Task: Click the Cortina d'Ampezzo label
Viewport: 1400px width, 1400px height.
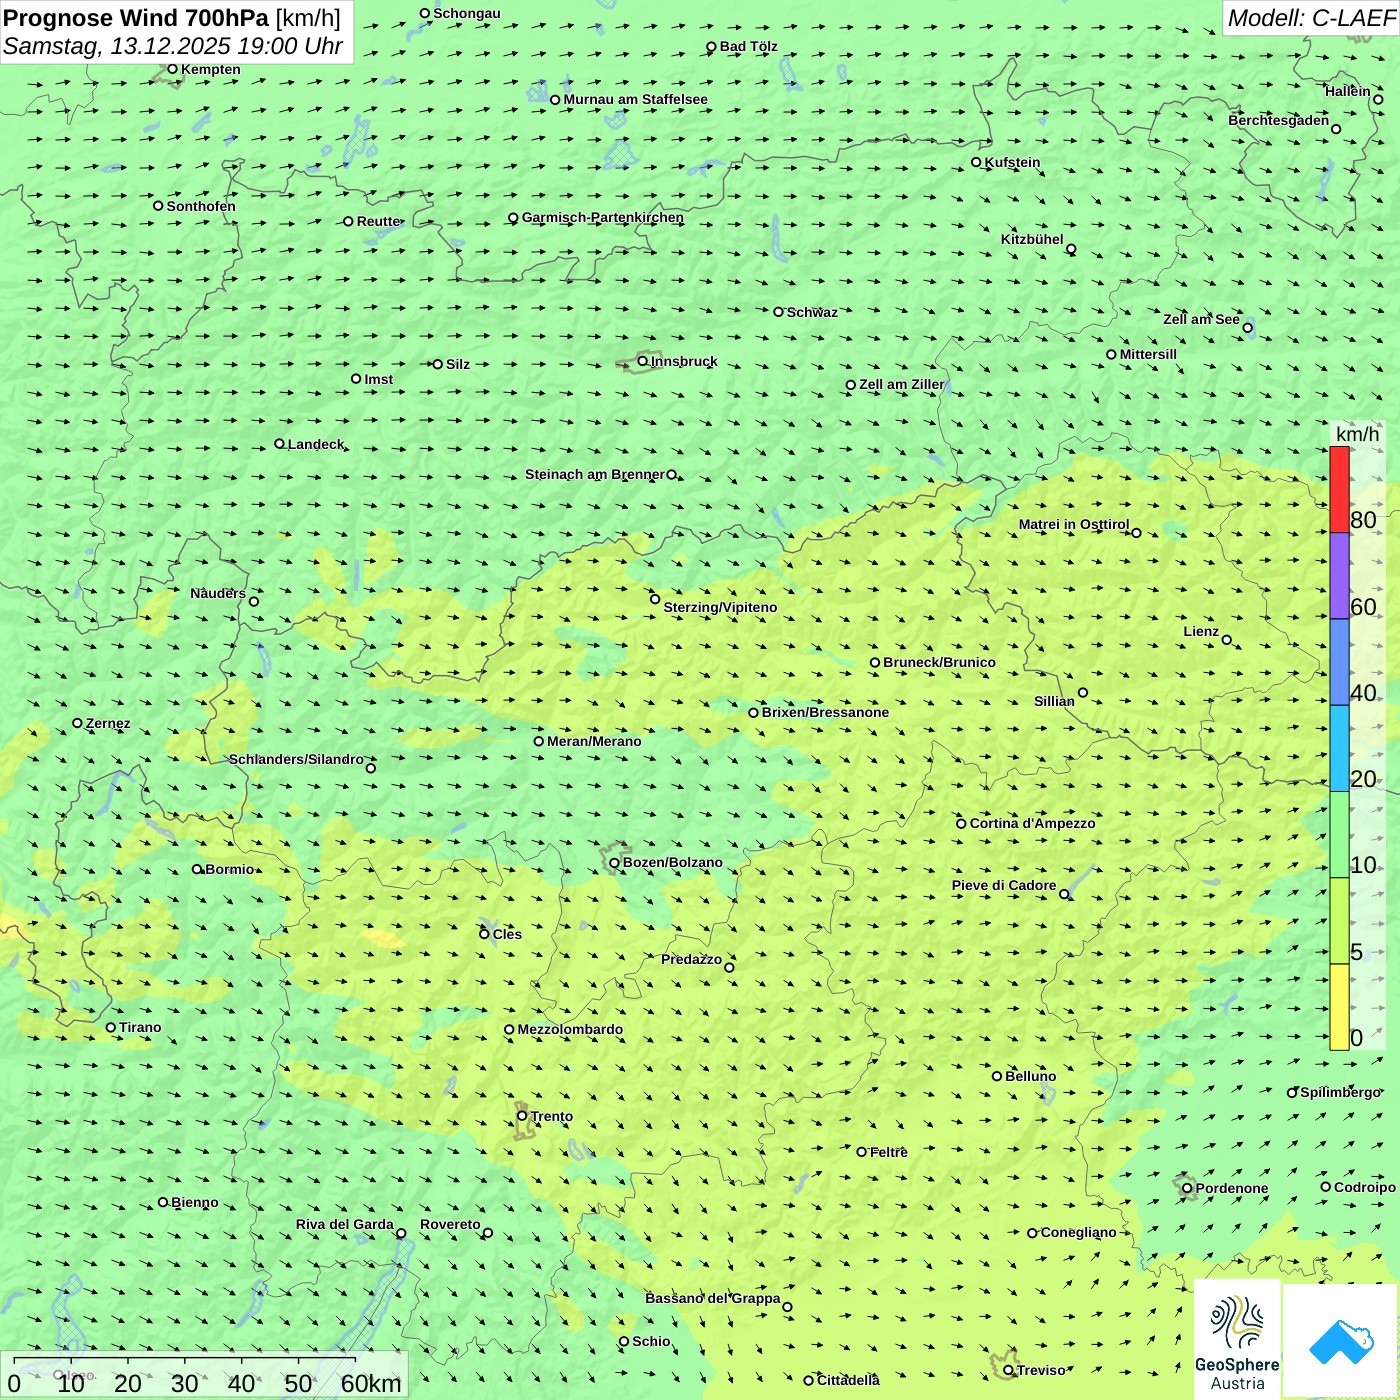Action: pos(1032,823)
